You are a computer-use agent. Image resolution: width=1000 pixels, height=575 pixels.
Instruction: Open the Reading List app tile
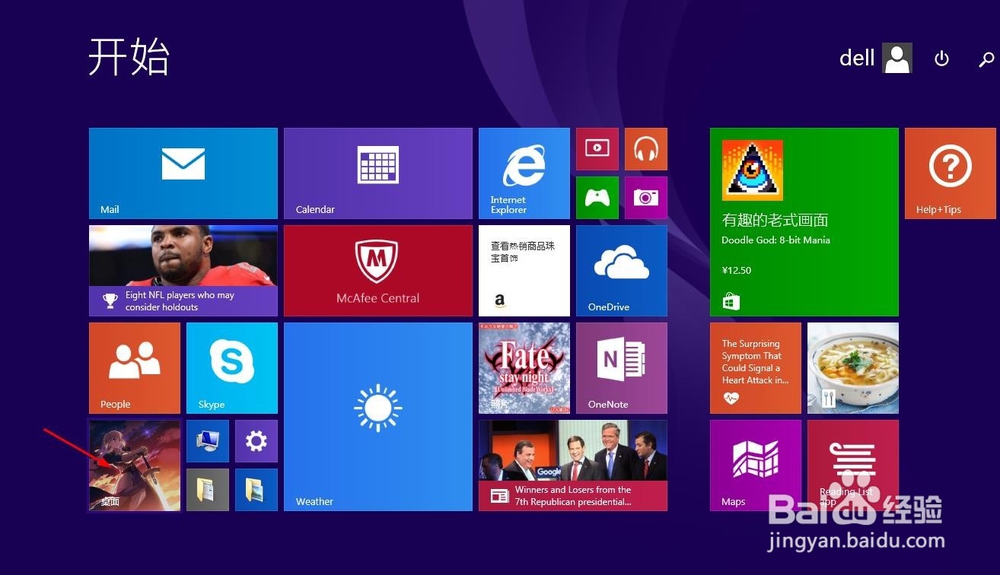point(853,465)
